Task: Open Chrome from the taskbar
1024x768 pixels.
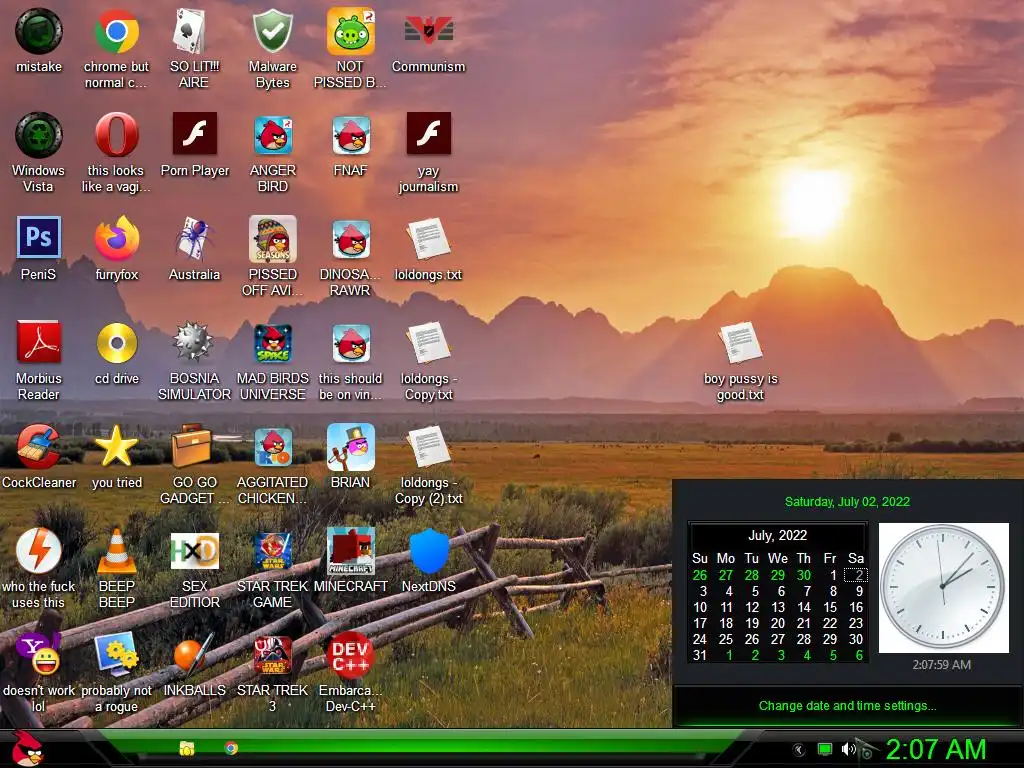Action: 231,748
